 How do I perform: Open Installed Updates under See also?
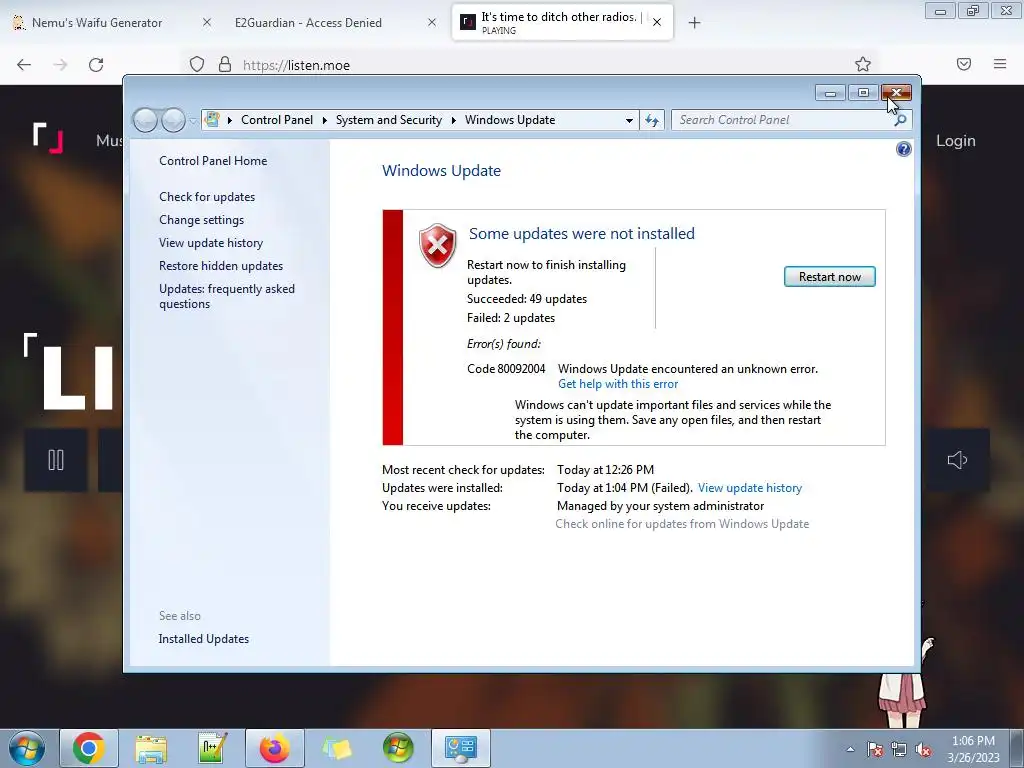[x=204, y=639]
